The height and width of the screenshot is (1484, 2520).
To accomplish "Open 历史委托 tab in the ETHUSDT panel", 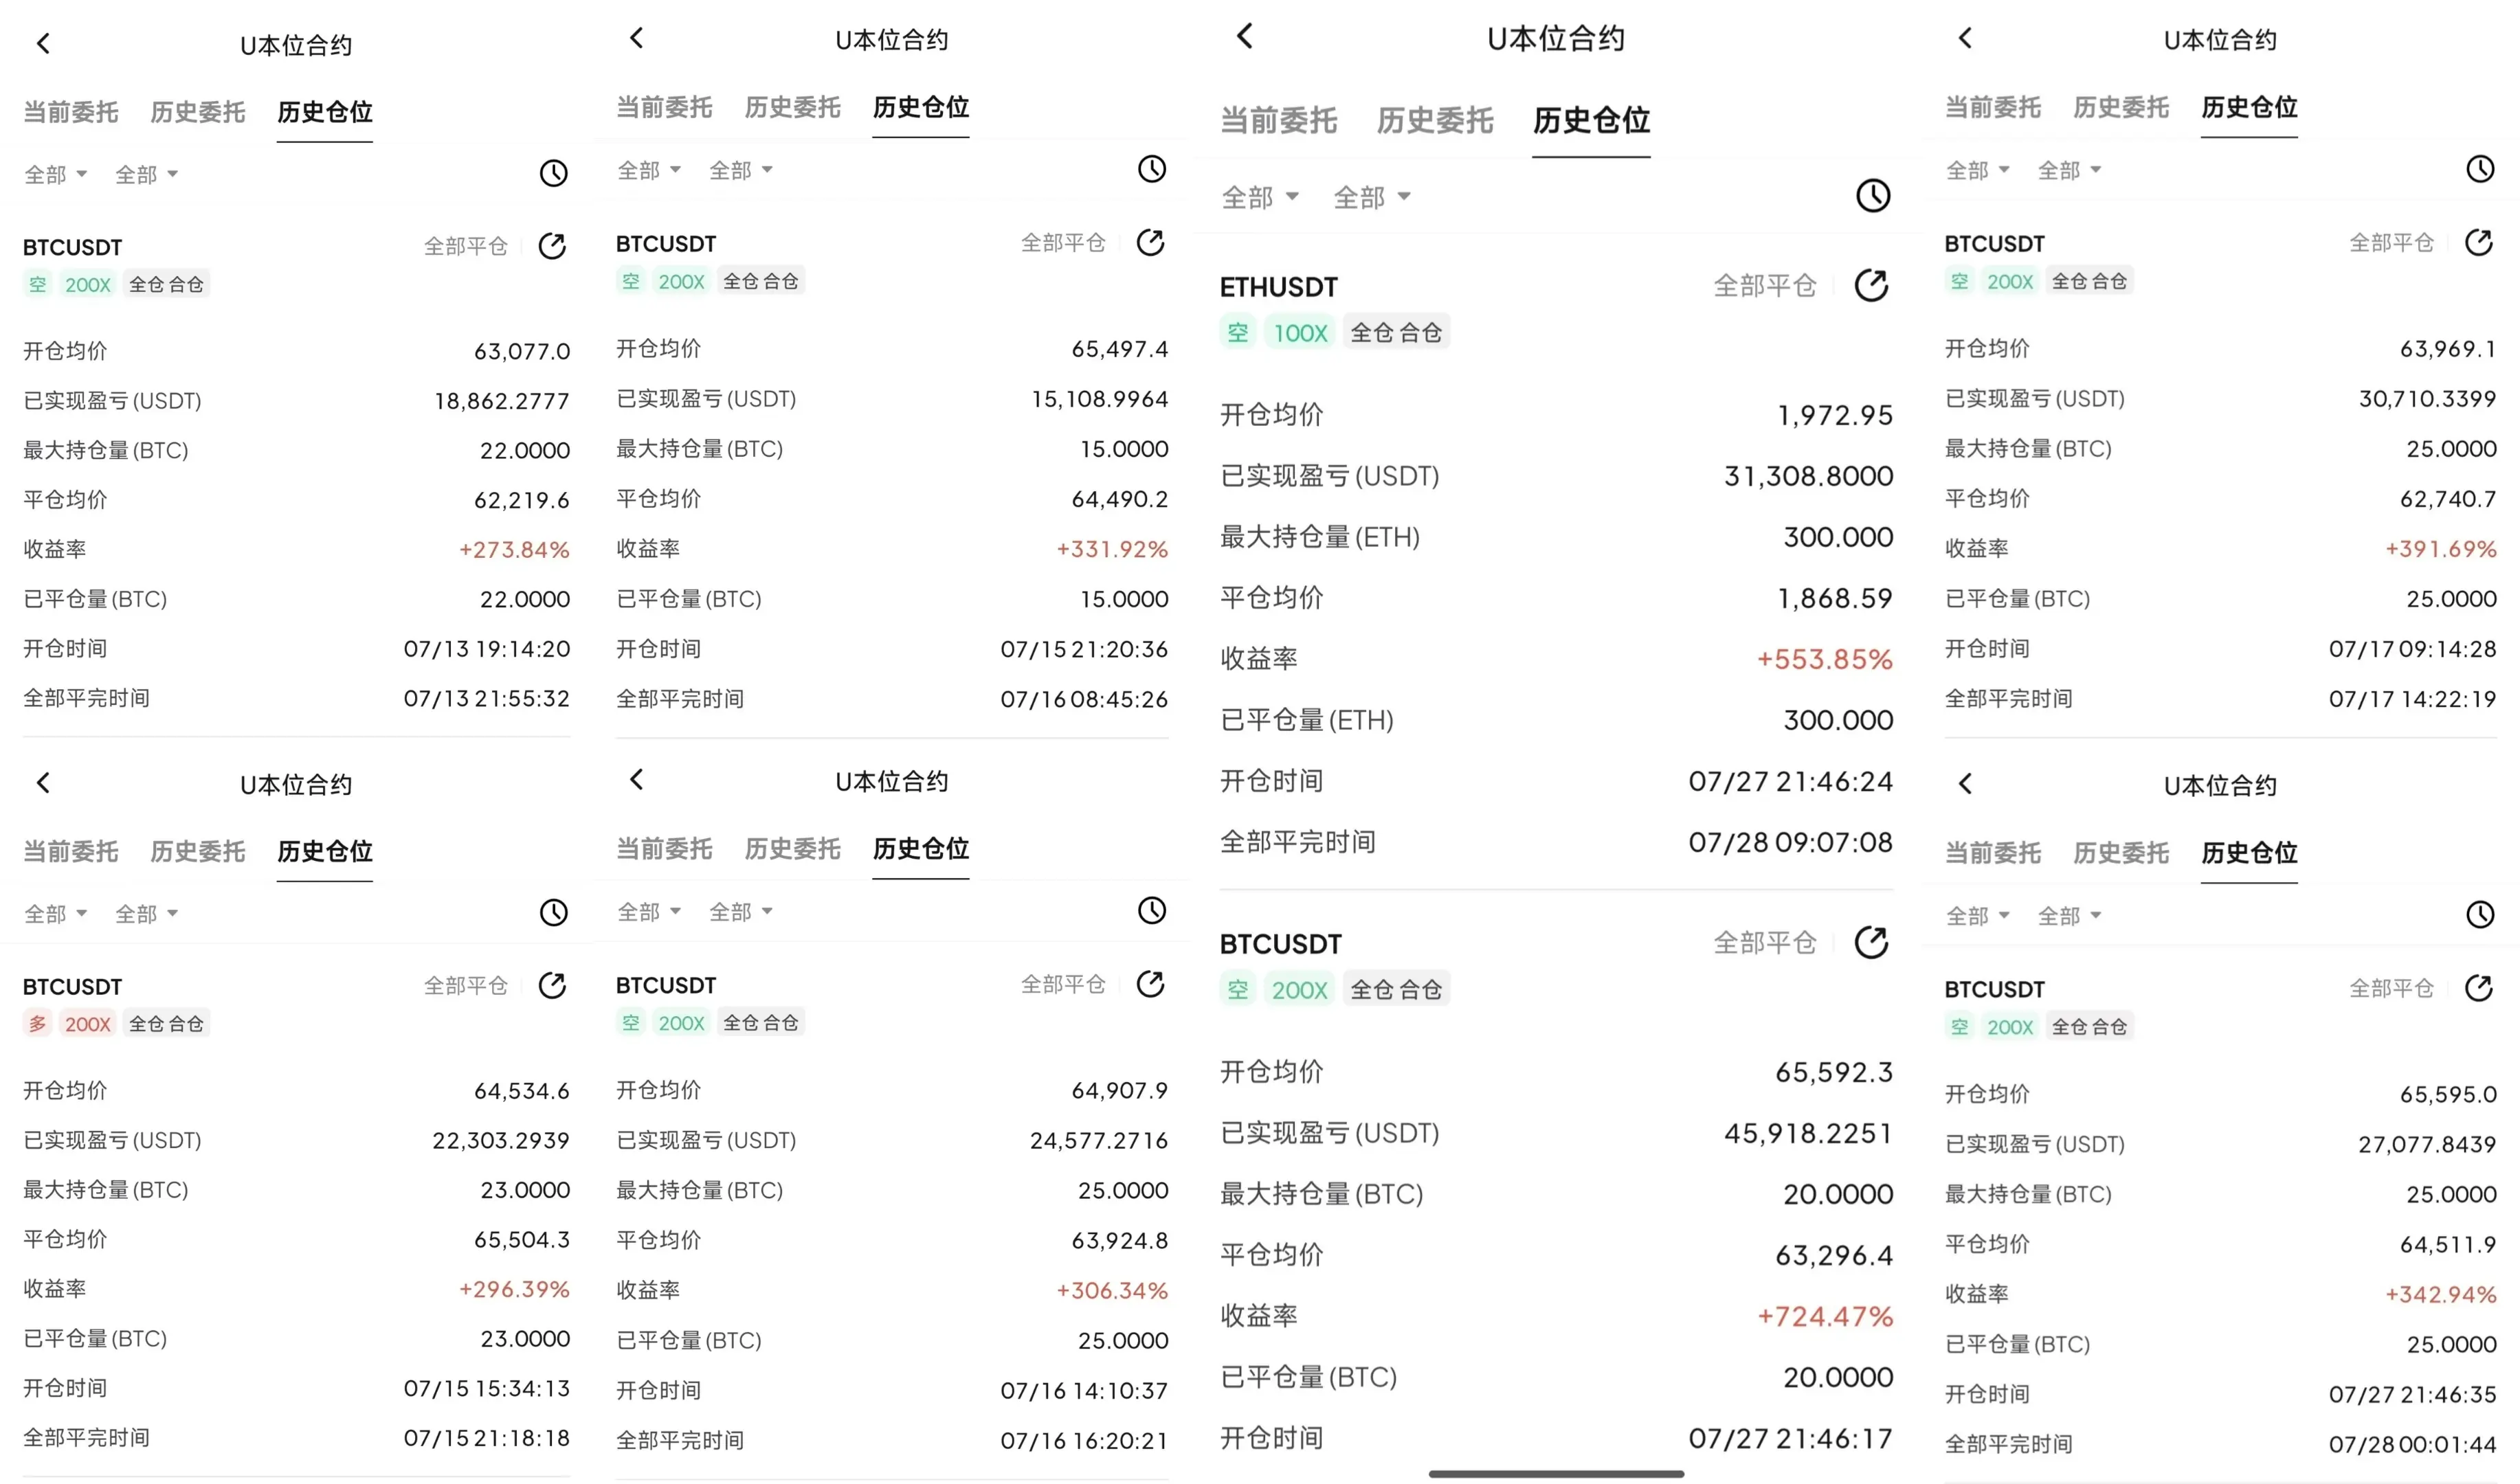I will tap(1435, 120).
